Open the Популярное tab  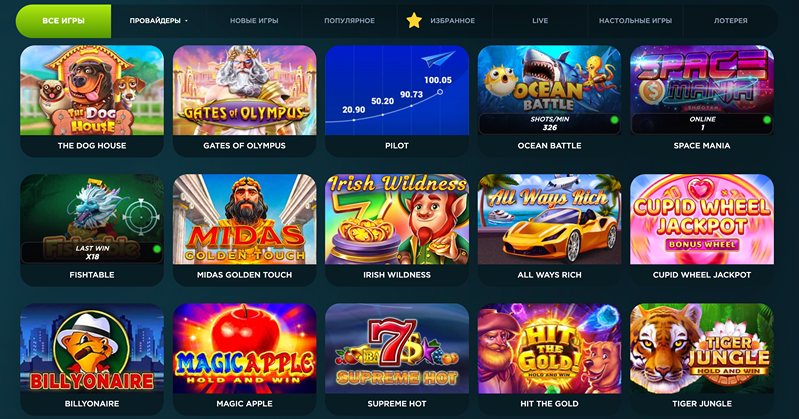[350, 21]
